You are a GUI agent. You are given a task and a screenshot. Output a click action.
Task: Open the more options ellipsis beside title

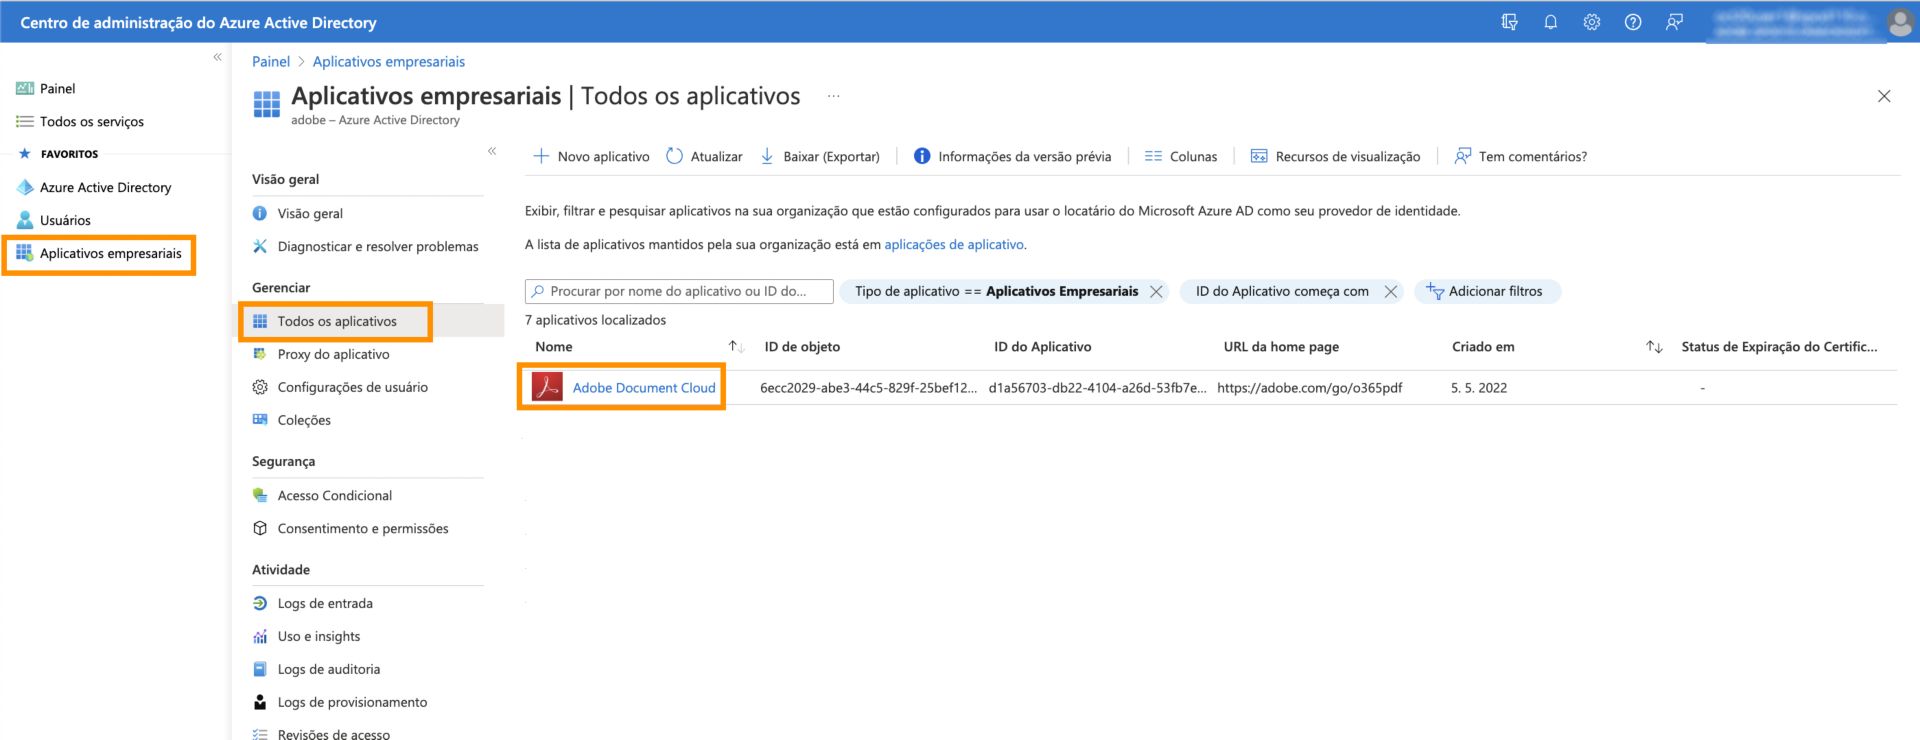coord(834,96)
